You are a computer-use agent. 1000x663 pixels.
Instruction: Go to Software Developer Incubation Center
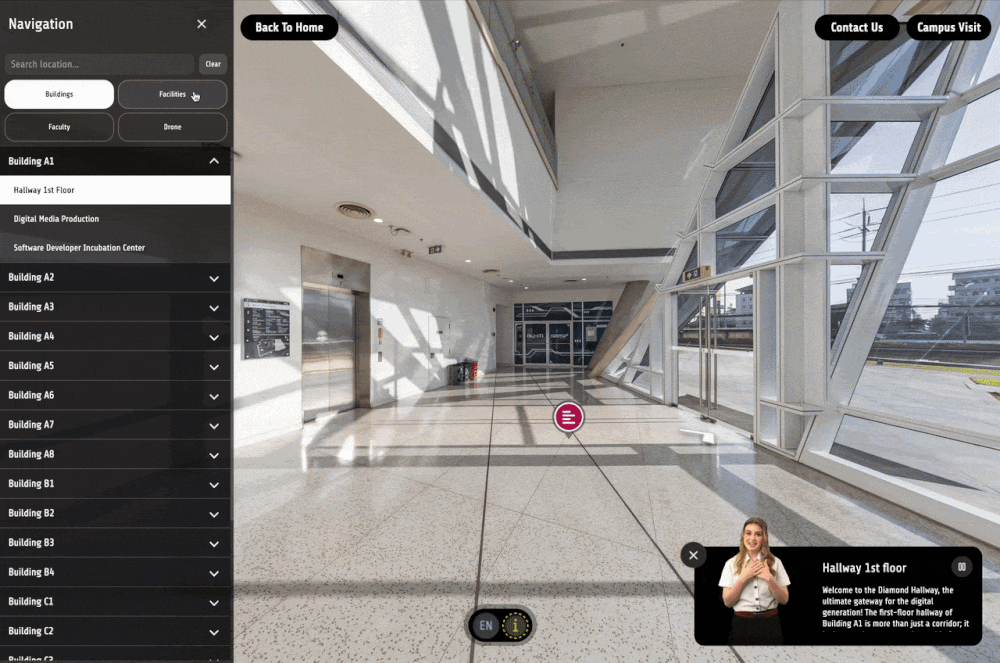click(115, 247)
